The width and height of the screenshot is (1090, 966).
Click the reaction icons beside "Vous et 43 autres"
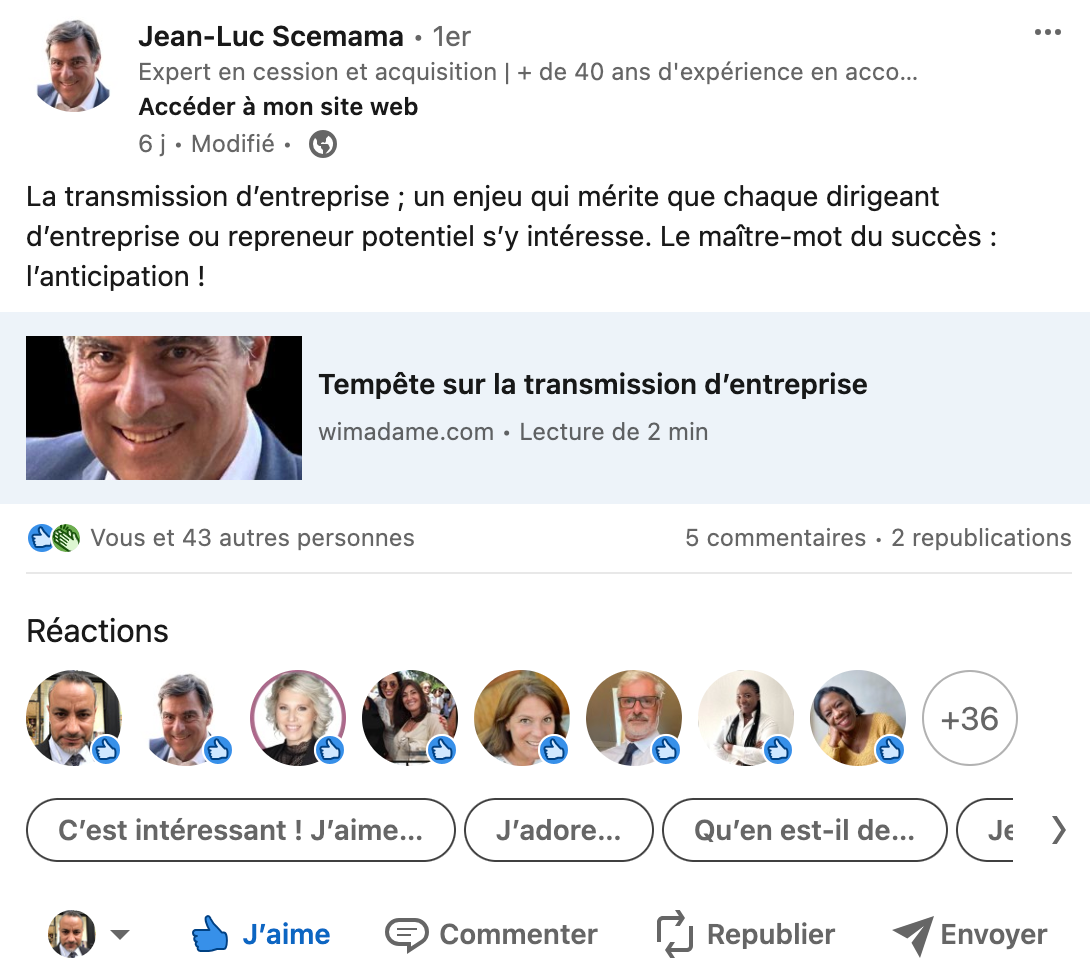click(x=54, y=538)
